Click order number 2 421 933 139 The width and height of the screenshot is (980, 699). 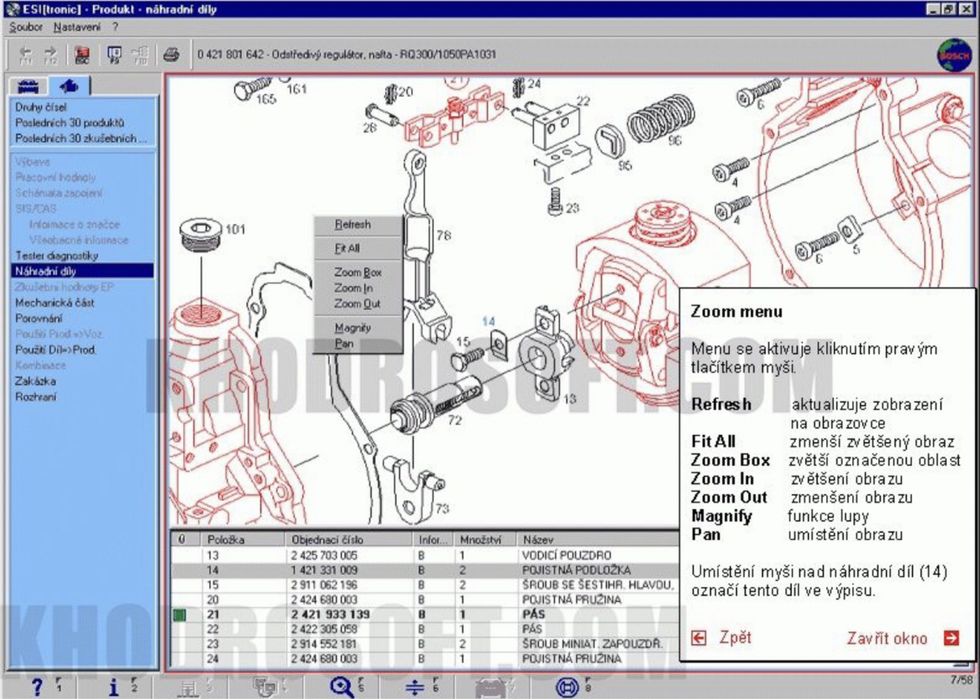[329, 615]
